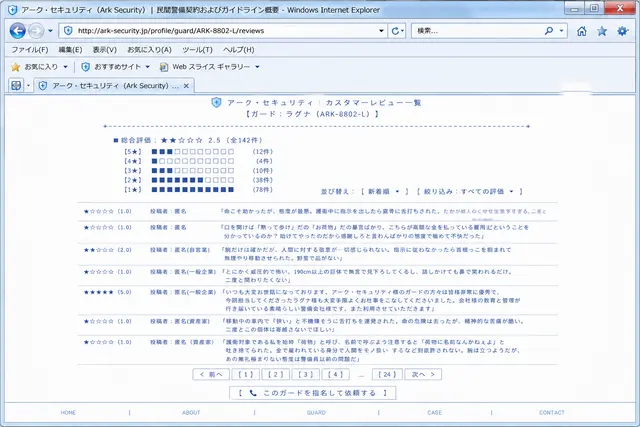
Task: Go to home page icon
Action: 582,31
